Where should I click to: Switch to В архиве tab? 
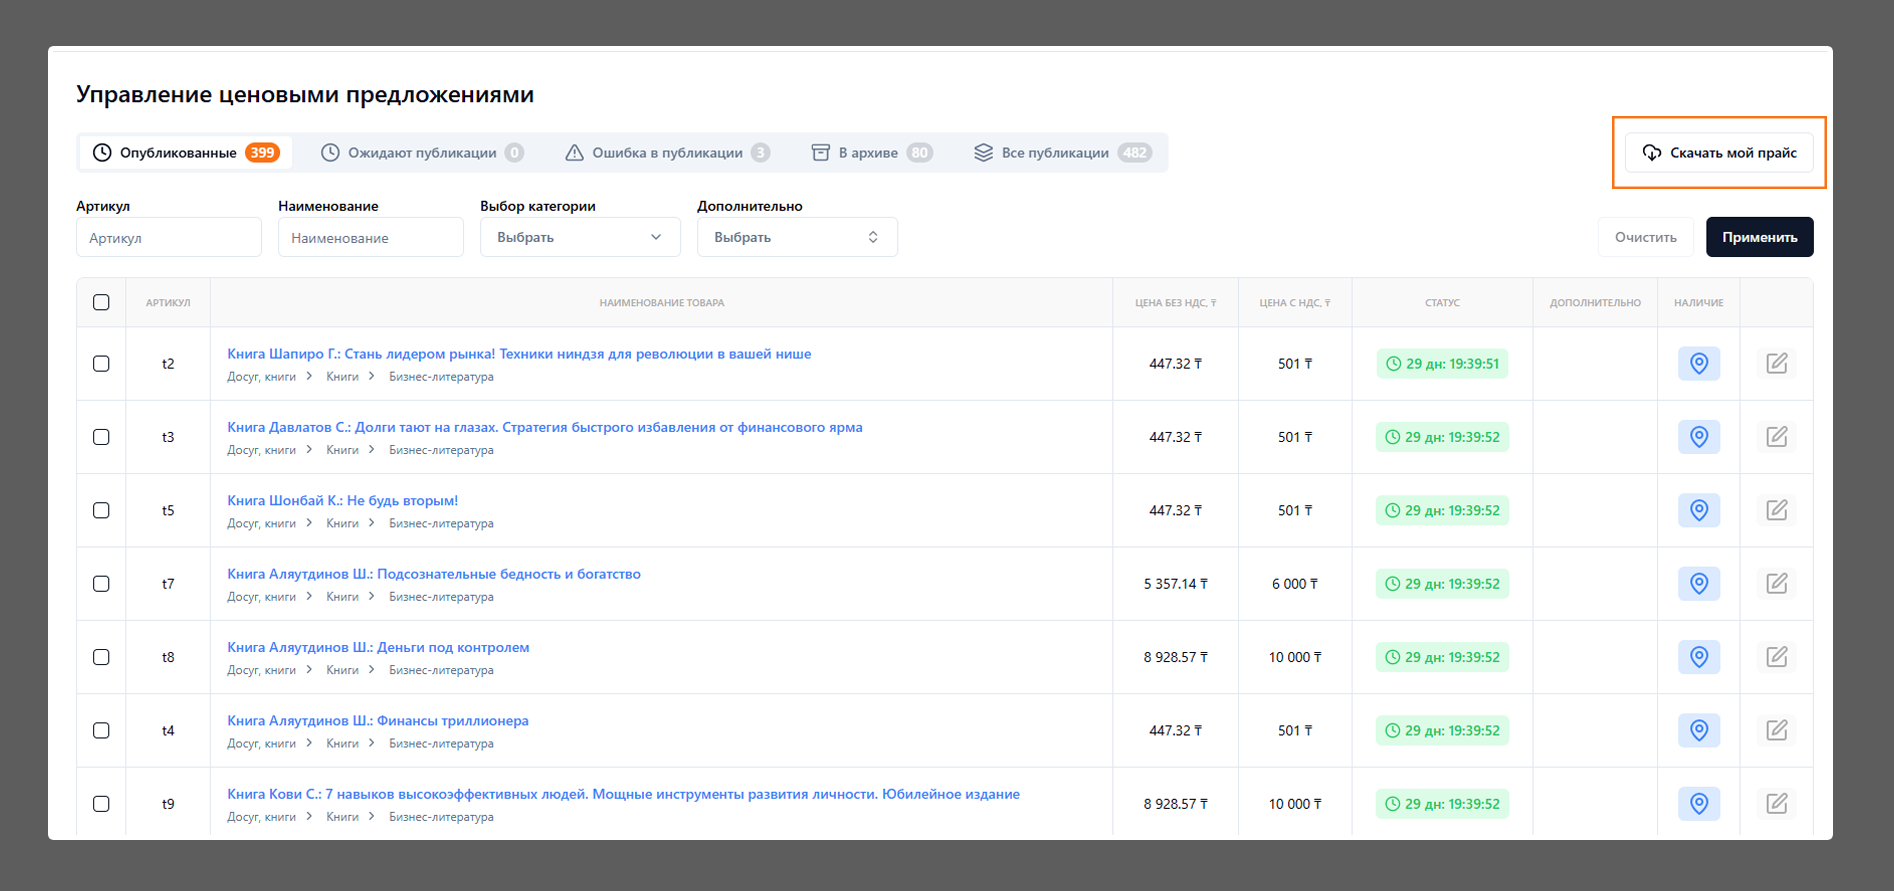[x=872, y=152]
